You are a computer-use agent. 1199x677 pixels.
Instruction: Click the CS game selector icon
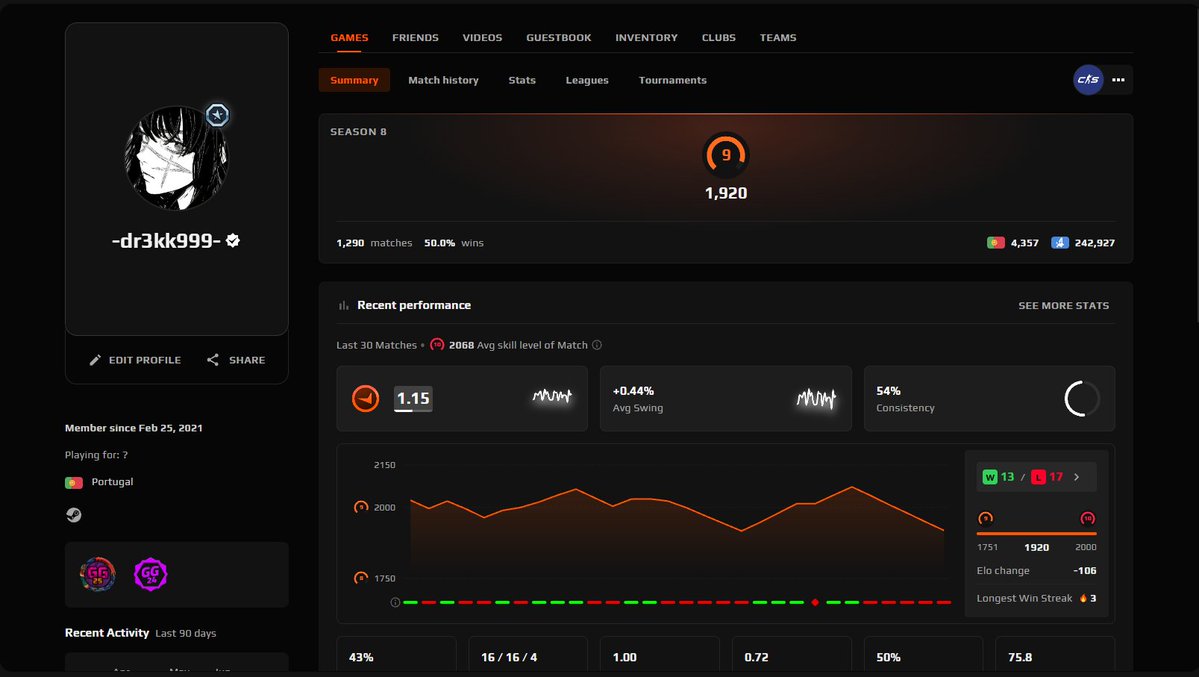pos(1088,80)
